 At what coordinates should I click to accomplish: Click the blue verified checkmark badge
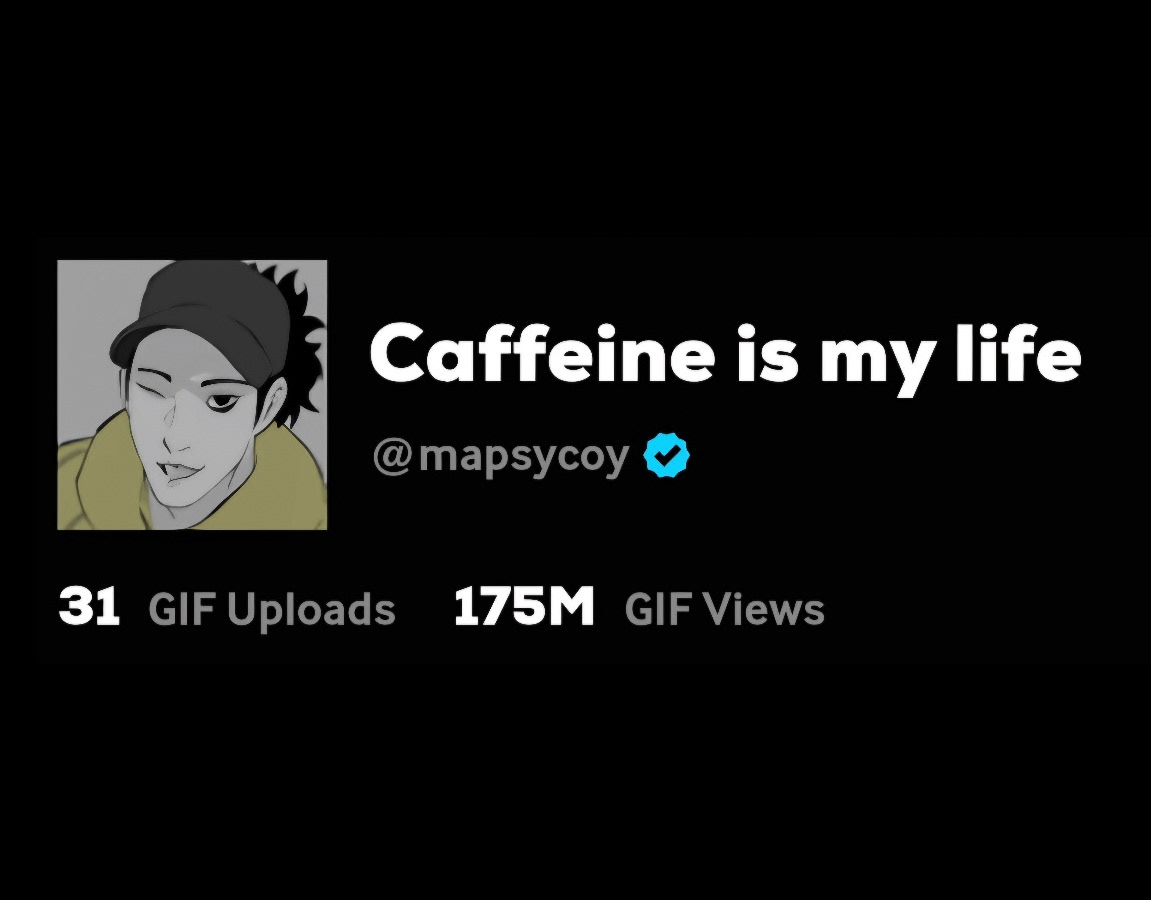[x=666, y=455]
